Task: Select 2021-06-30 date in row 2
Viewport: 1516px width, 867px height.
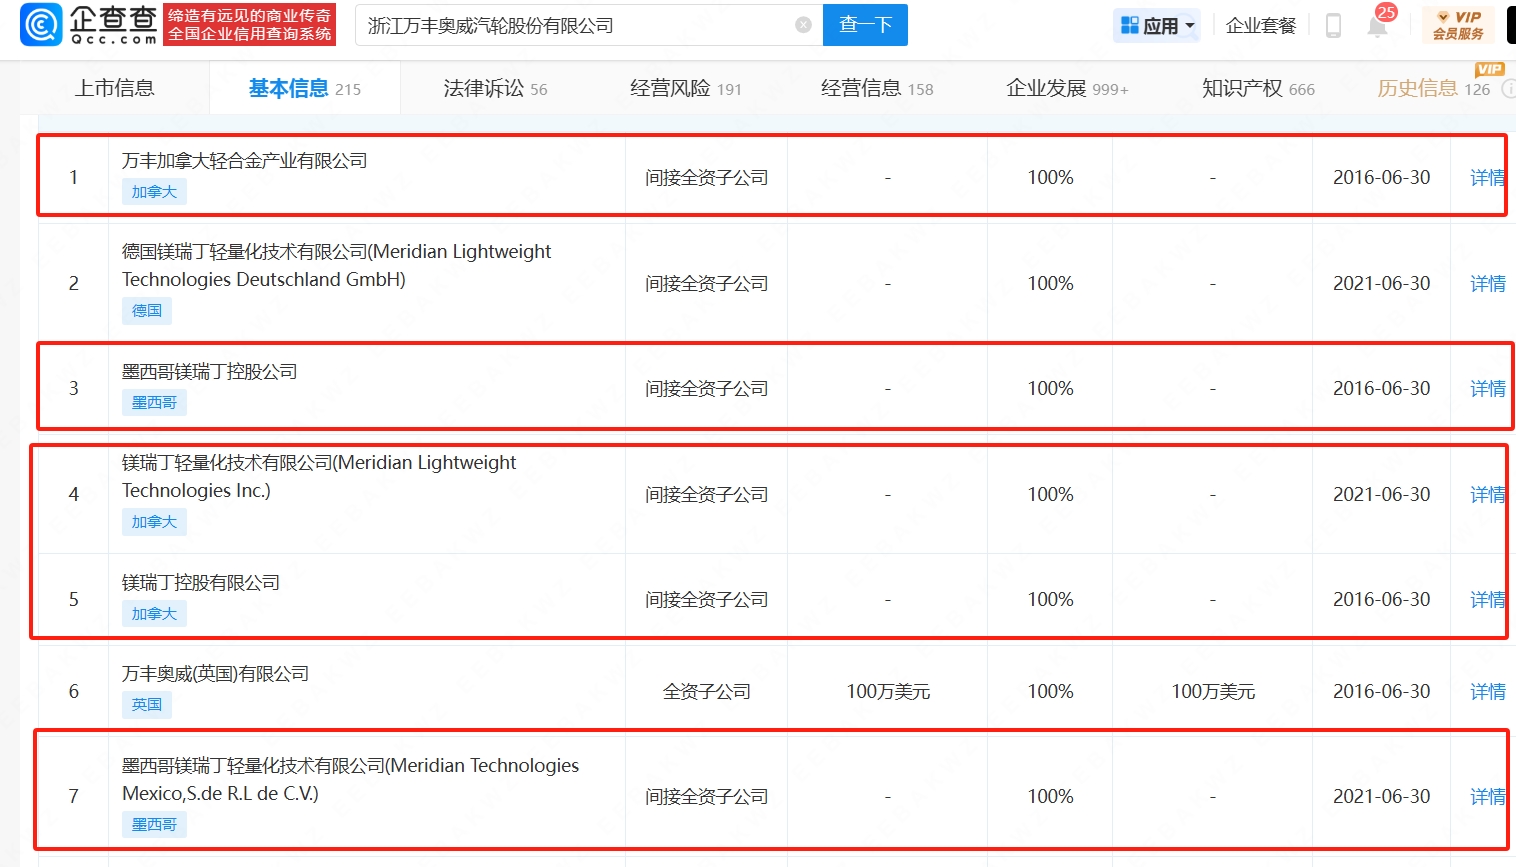Action: point(1382,284)
